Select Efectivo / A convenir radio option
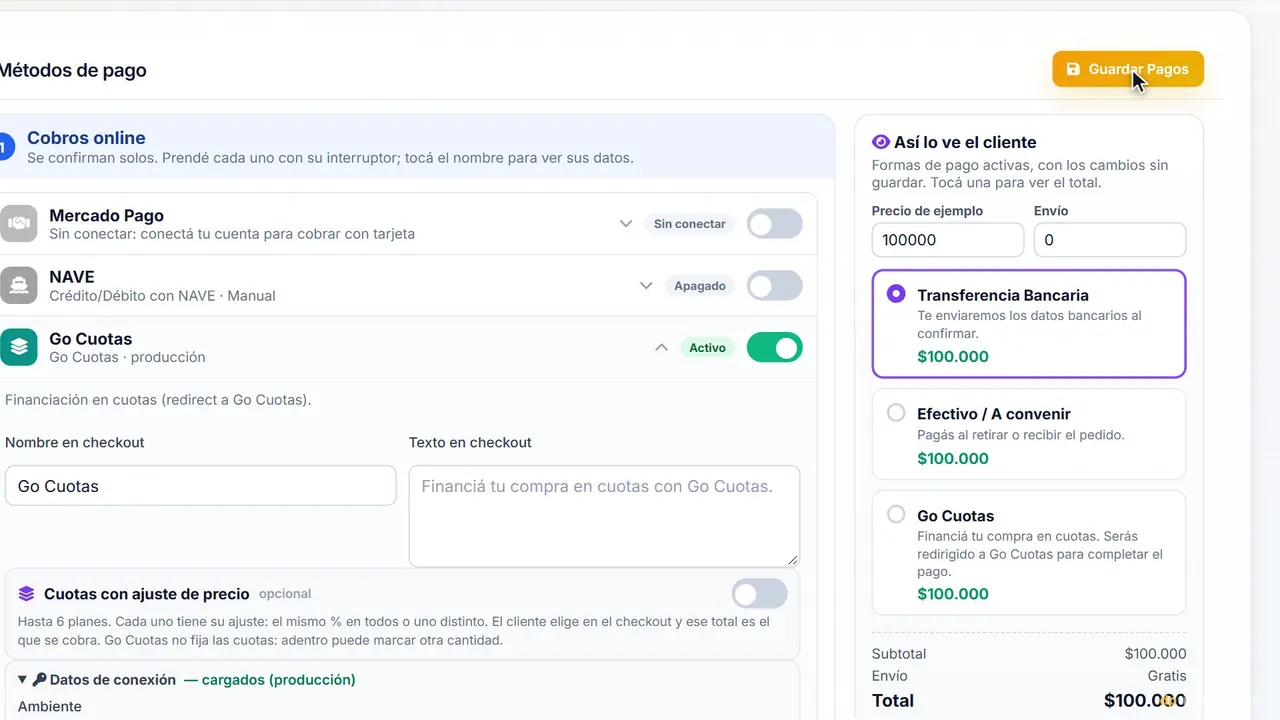 (x=896, y=412)
